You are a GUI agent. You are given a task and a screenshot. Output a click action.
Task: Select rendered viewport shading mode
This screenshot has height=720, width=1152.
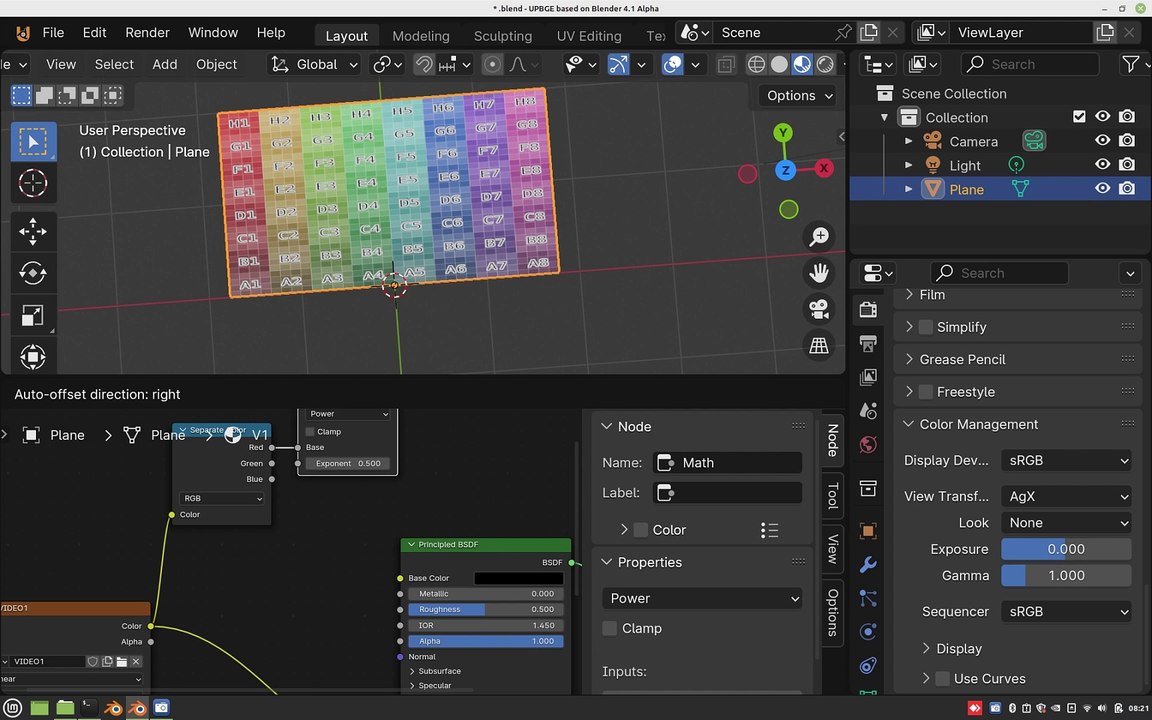pos(825,65)
